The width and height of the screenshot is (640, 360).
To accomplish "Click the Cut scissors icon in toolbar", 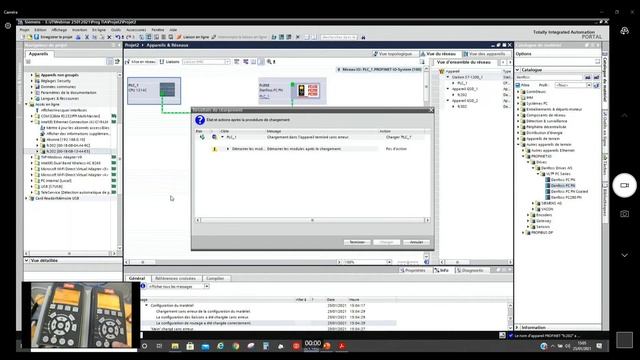I will 87,37.
